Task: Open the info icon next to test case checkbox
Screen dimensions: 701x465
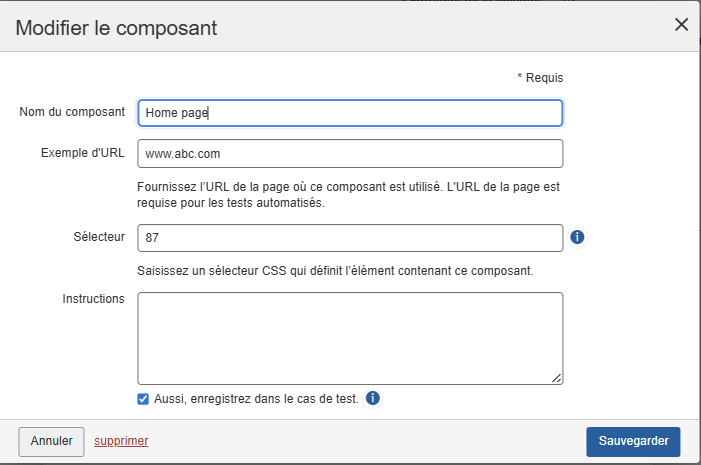Action: click(x=373, y=399)
